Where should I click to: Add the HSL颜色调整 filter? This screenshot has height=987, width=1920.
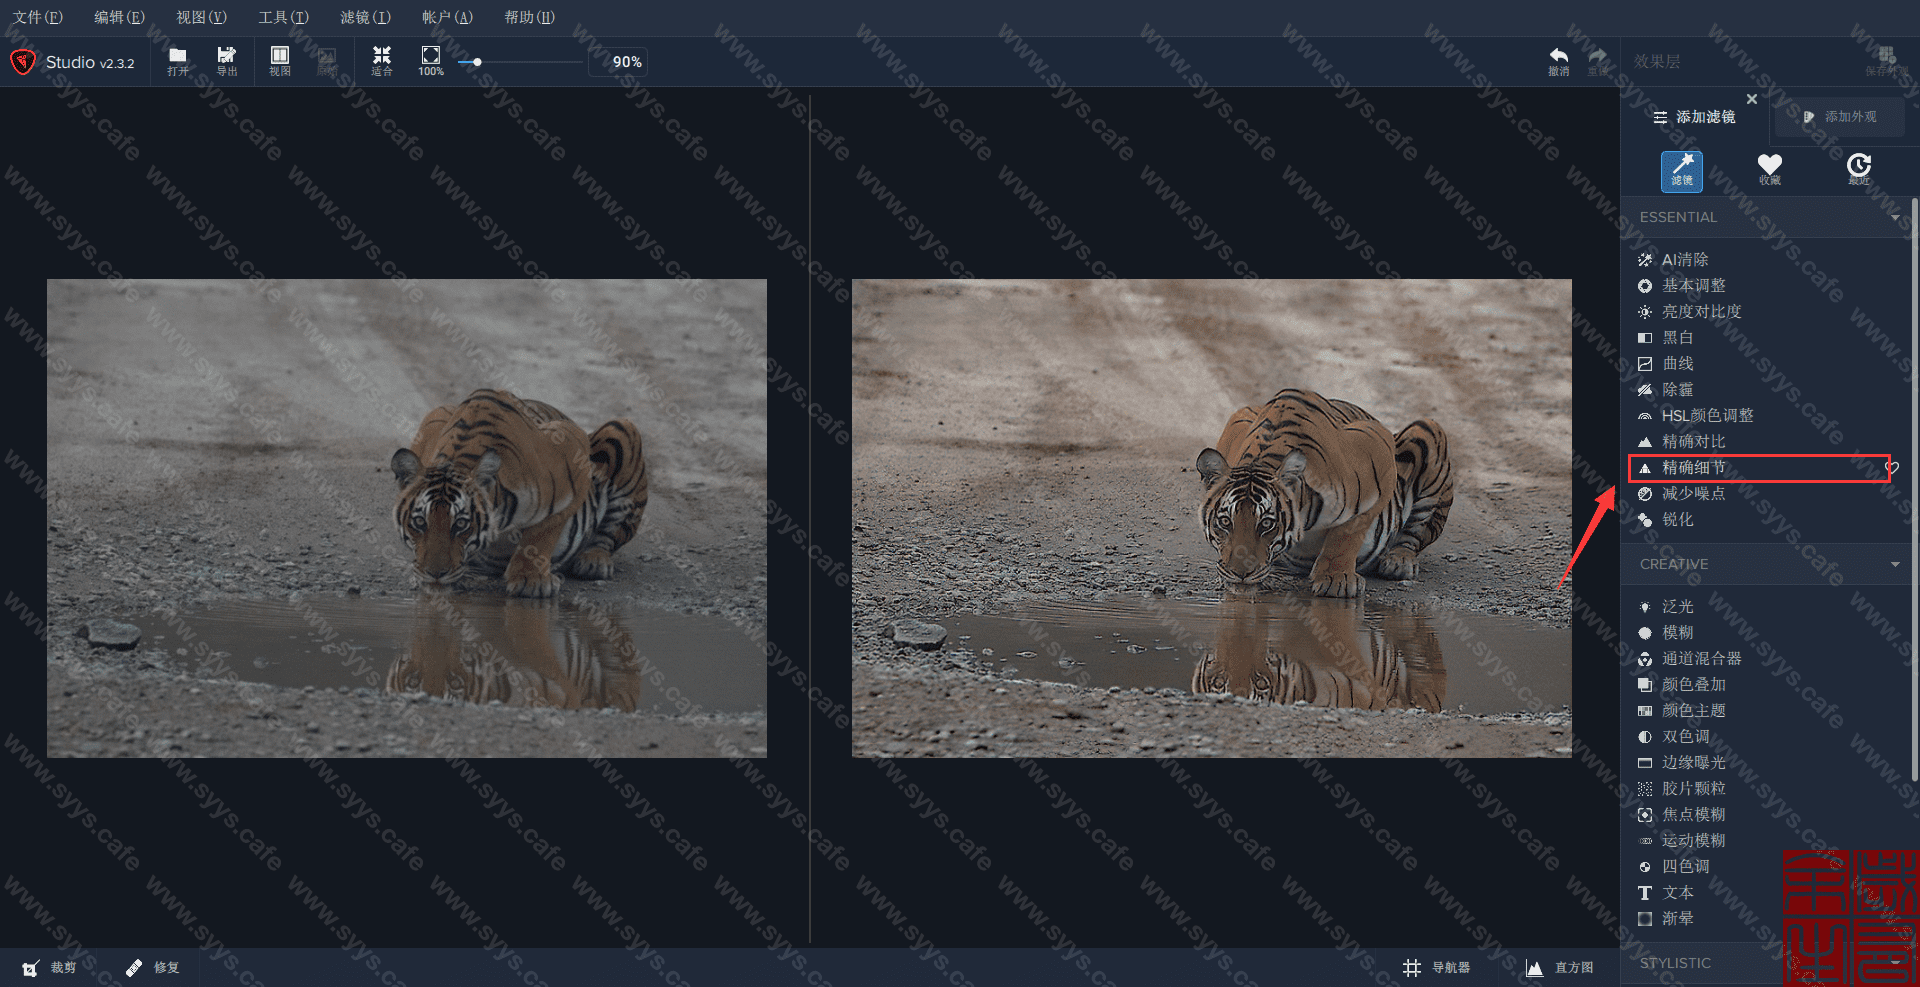pyautogui.click(x=1707, y=415)
